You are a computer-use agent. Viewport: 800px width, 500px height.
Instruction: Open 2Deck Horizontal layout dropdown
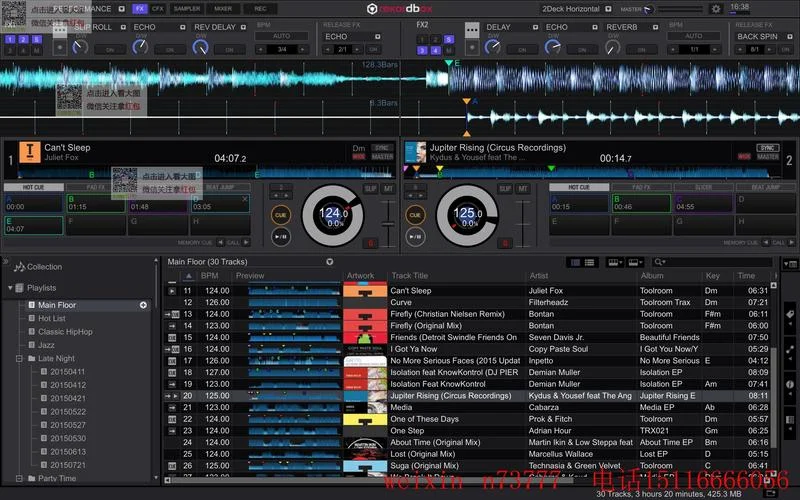click(x=608, y=9)
